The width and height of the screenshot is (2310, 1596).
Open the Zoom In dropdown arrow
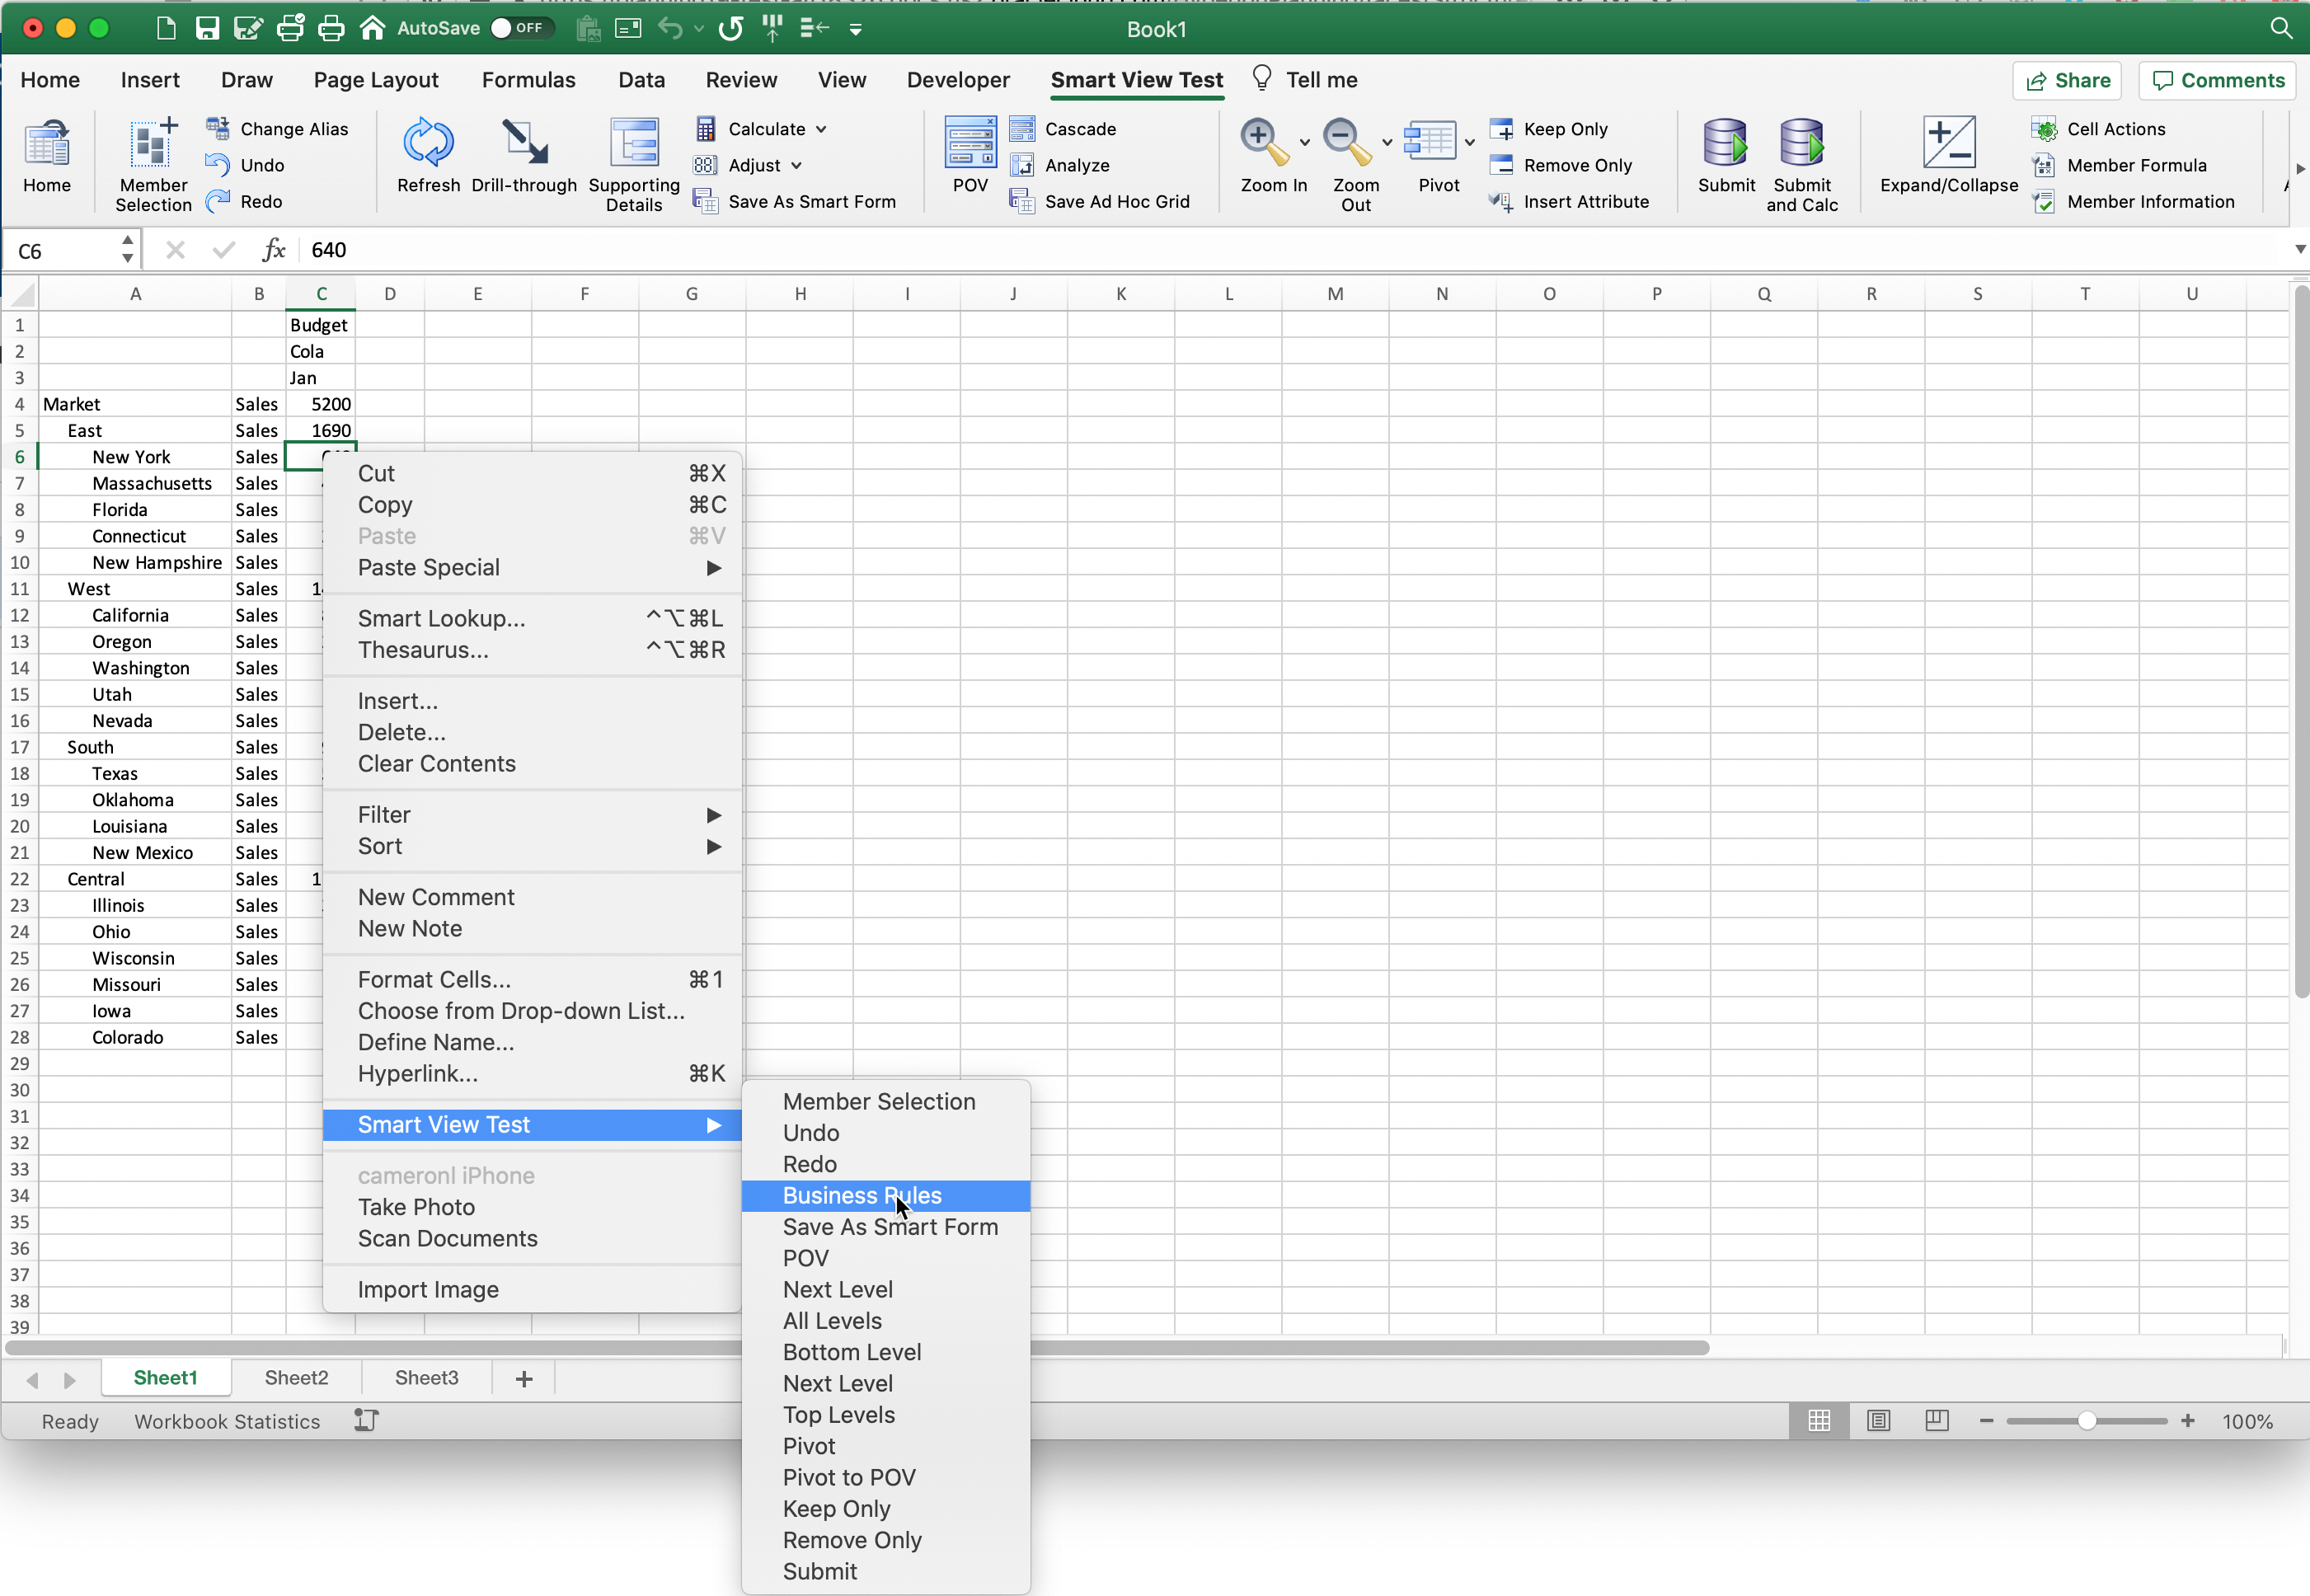[x=1304, y=142]
